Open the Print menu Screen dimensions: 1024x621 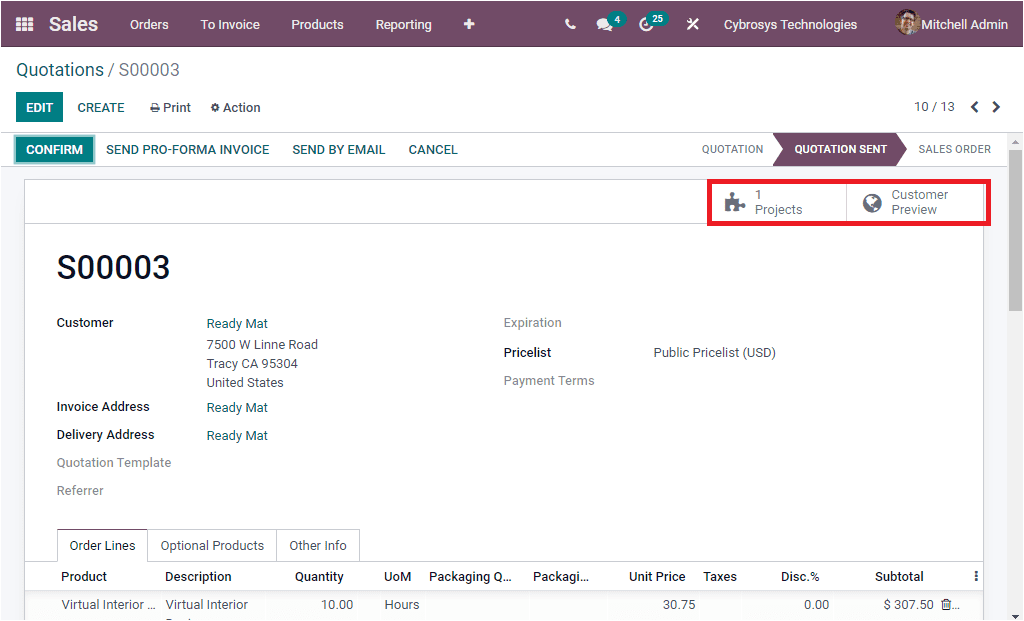pos(169,107)
